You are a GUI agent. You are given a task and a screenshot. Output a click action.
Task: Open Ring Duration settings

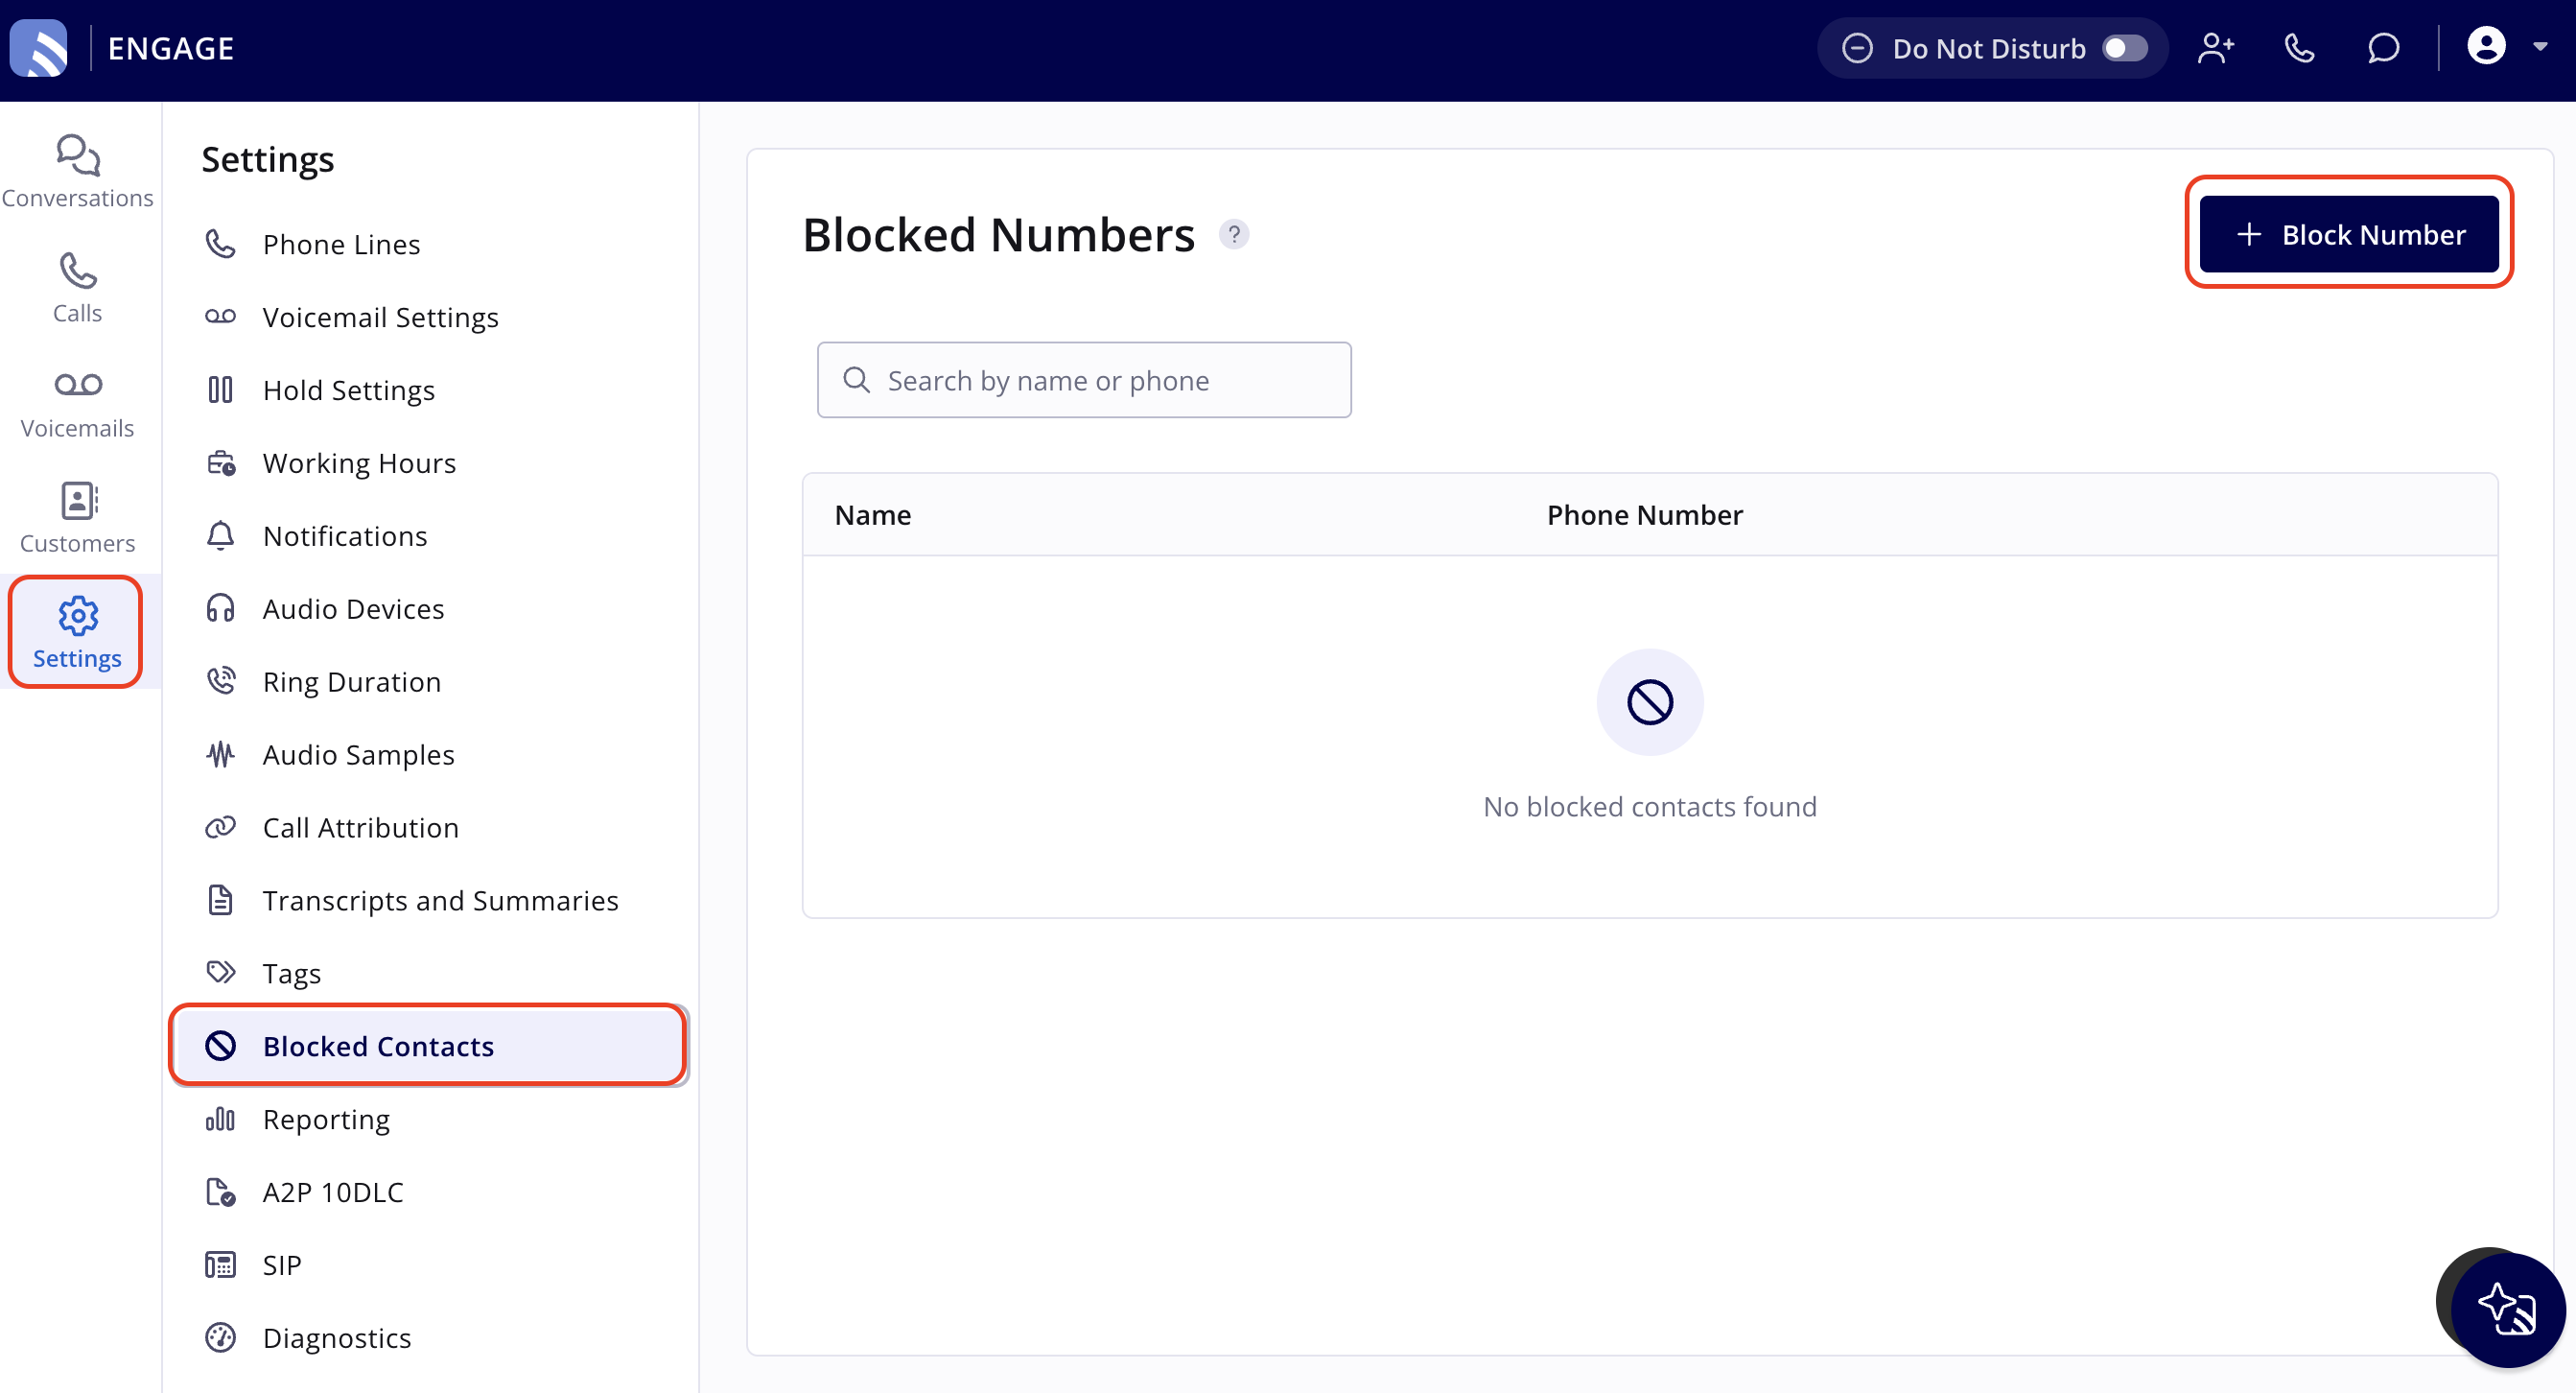click(430, 682)
